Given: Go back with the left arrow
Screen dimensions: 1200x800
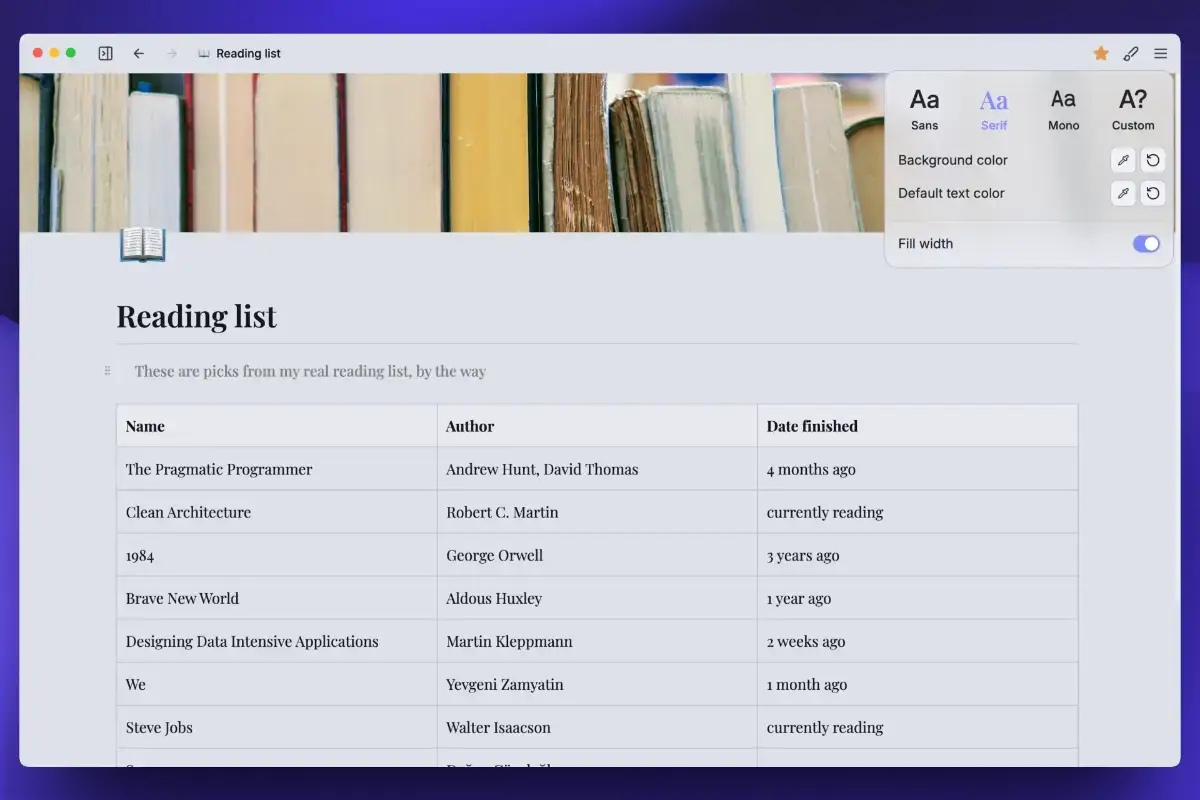Looking at the screenshot, I should (x=139, y=53).
